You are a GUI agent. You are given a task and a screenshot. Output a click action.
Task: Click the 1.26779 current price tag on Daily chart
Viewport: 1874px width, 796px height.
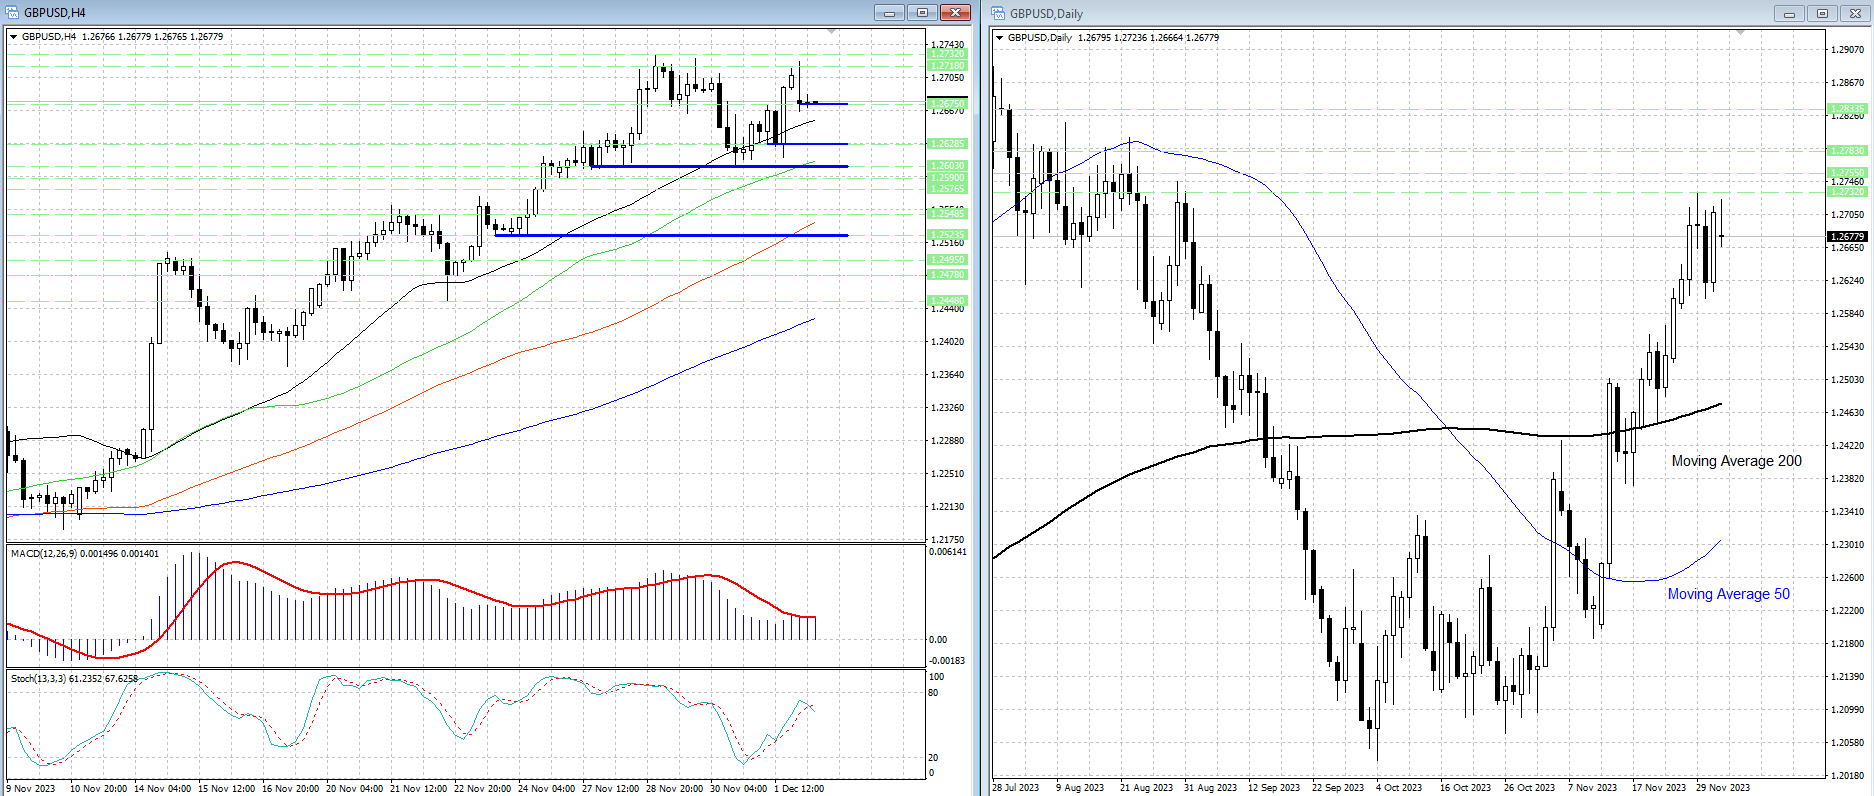(1847, 237)
